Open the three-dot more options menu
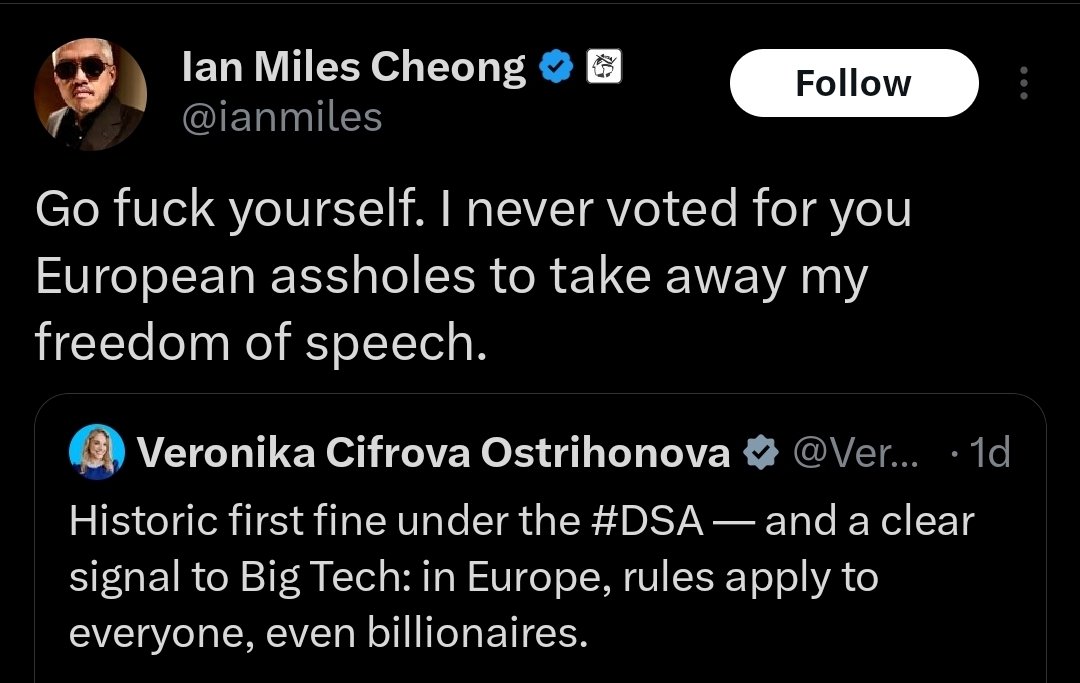The width and height of the screenshot is (1080, 683). coord(1024,83)
